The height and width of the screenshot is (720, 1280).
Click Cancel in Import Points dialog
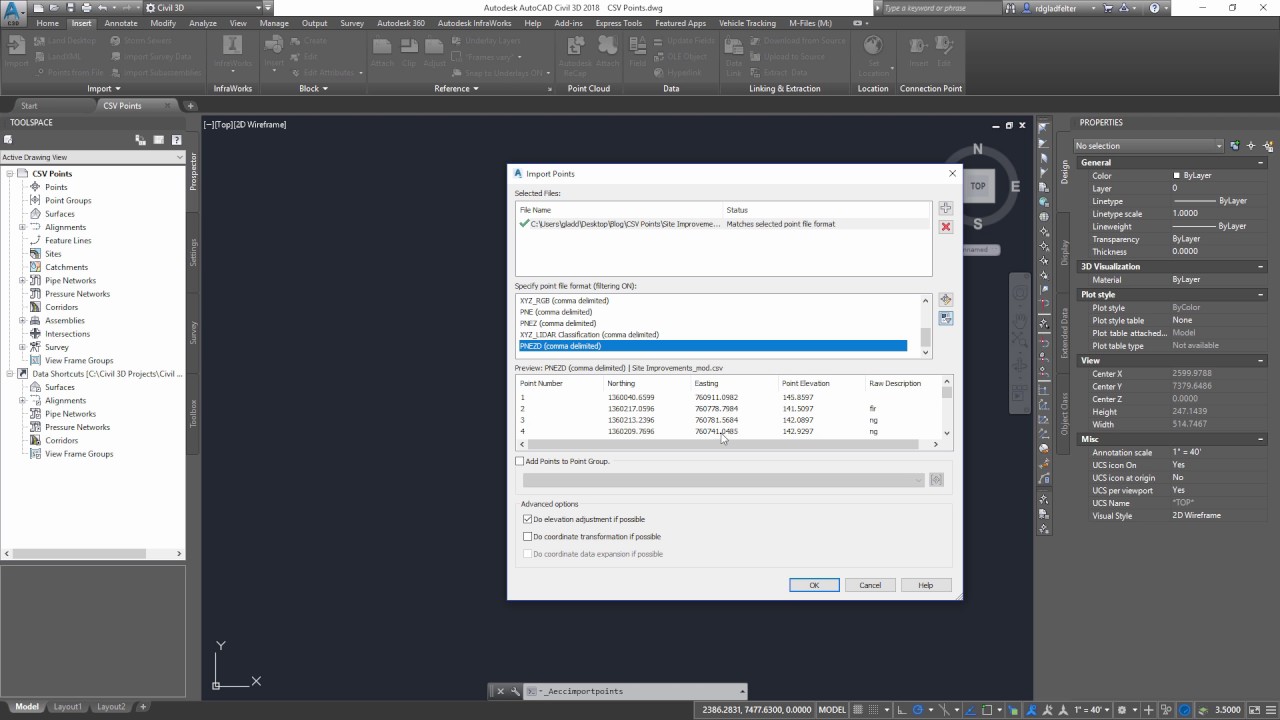870,585
